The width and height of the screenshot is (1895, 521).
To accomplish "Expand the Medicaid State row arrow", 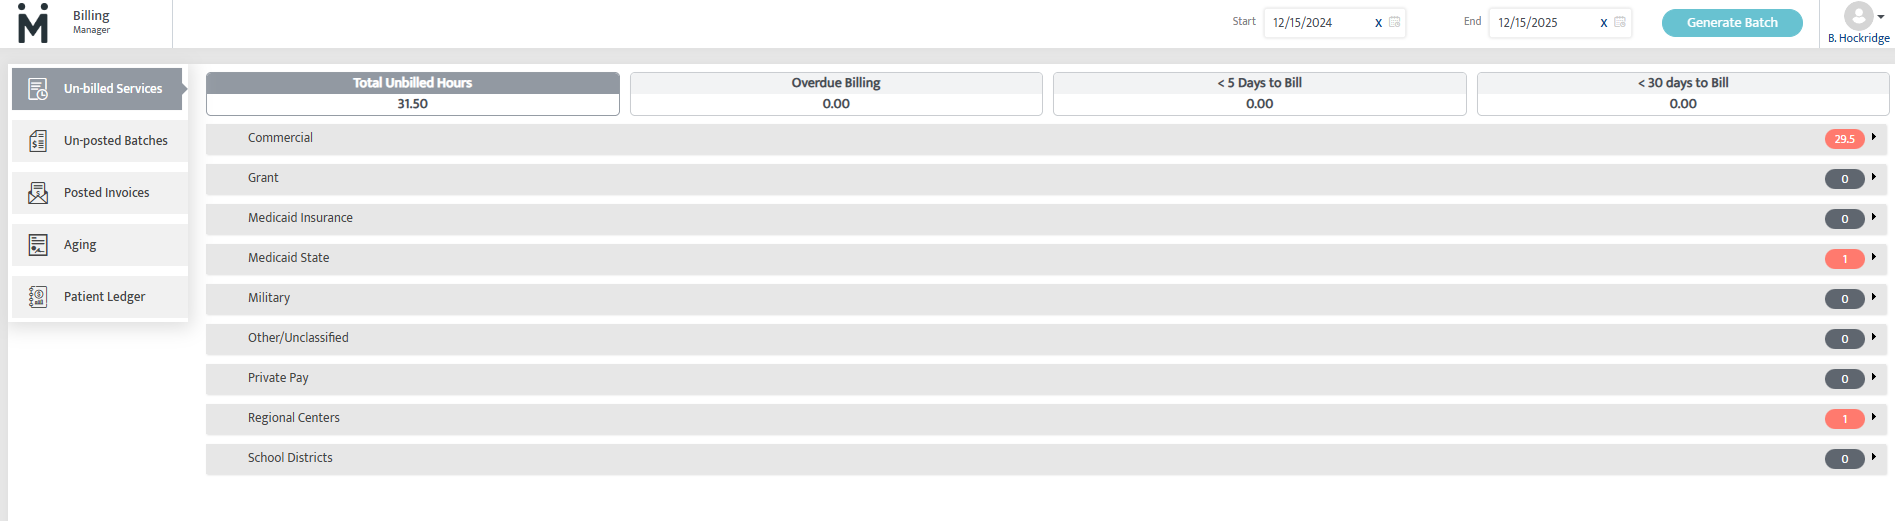I will (x=1873, y=257).
